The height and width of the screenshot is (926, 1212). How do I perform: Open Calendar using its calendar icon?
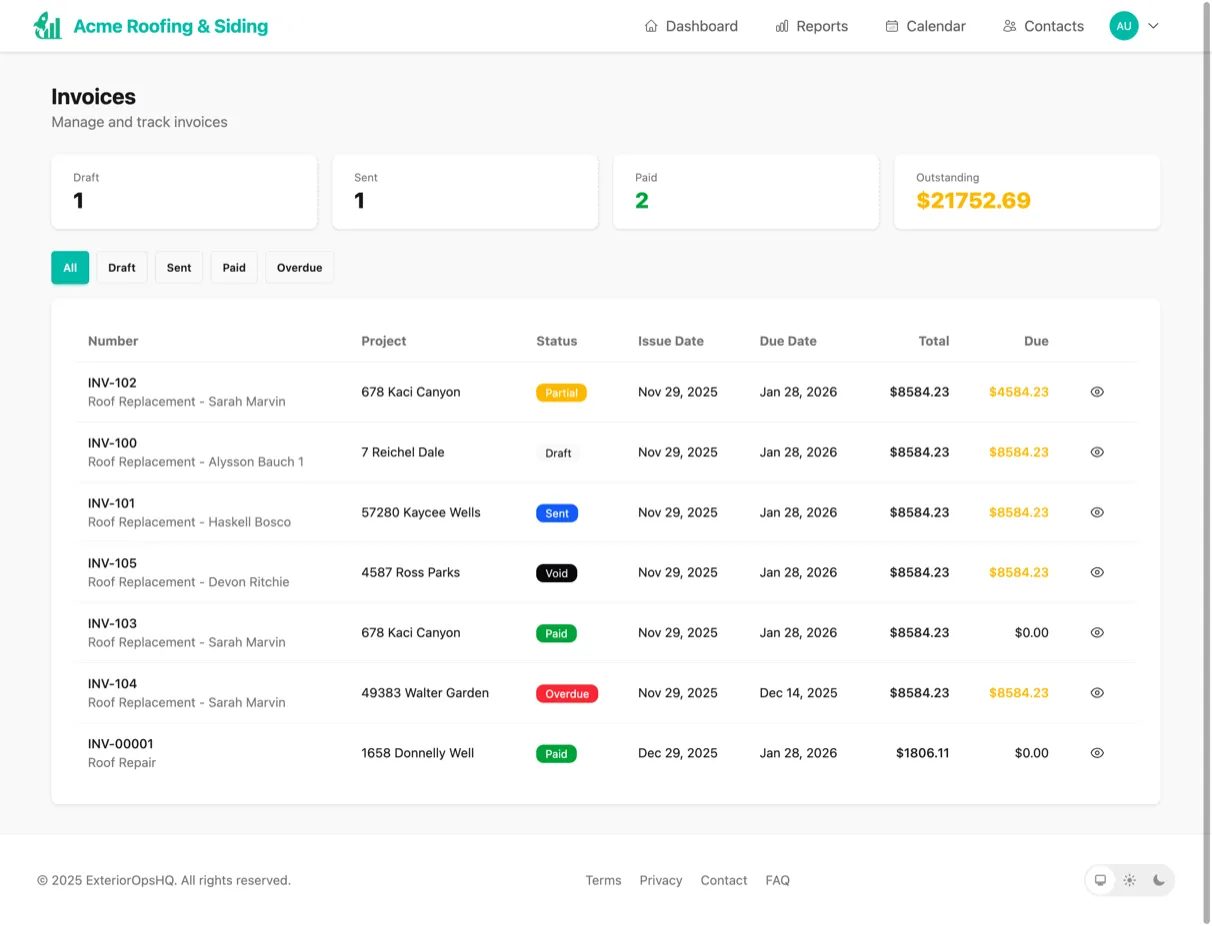[891, 26]
